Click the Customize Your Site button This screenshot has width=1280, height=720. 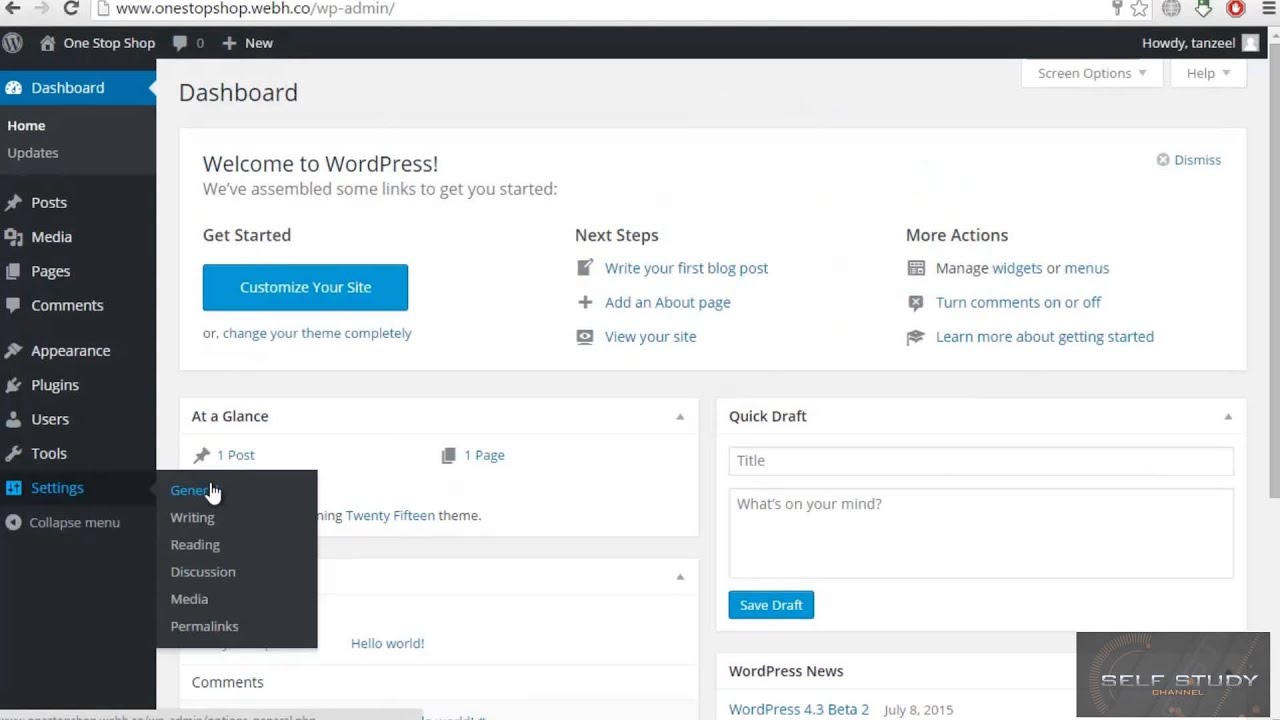tap(305, 287)
